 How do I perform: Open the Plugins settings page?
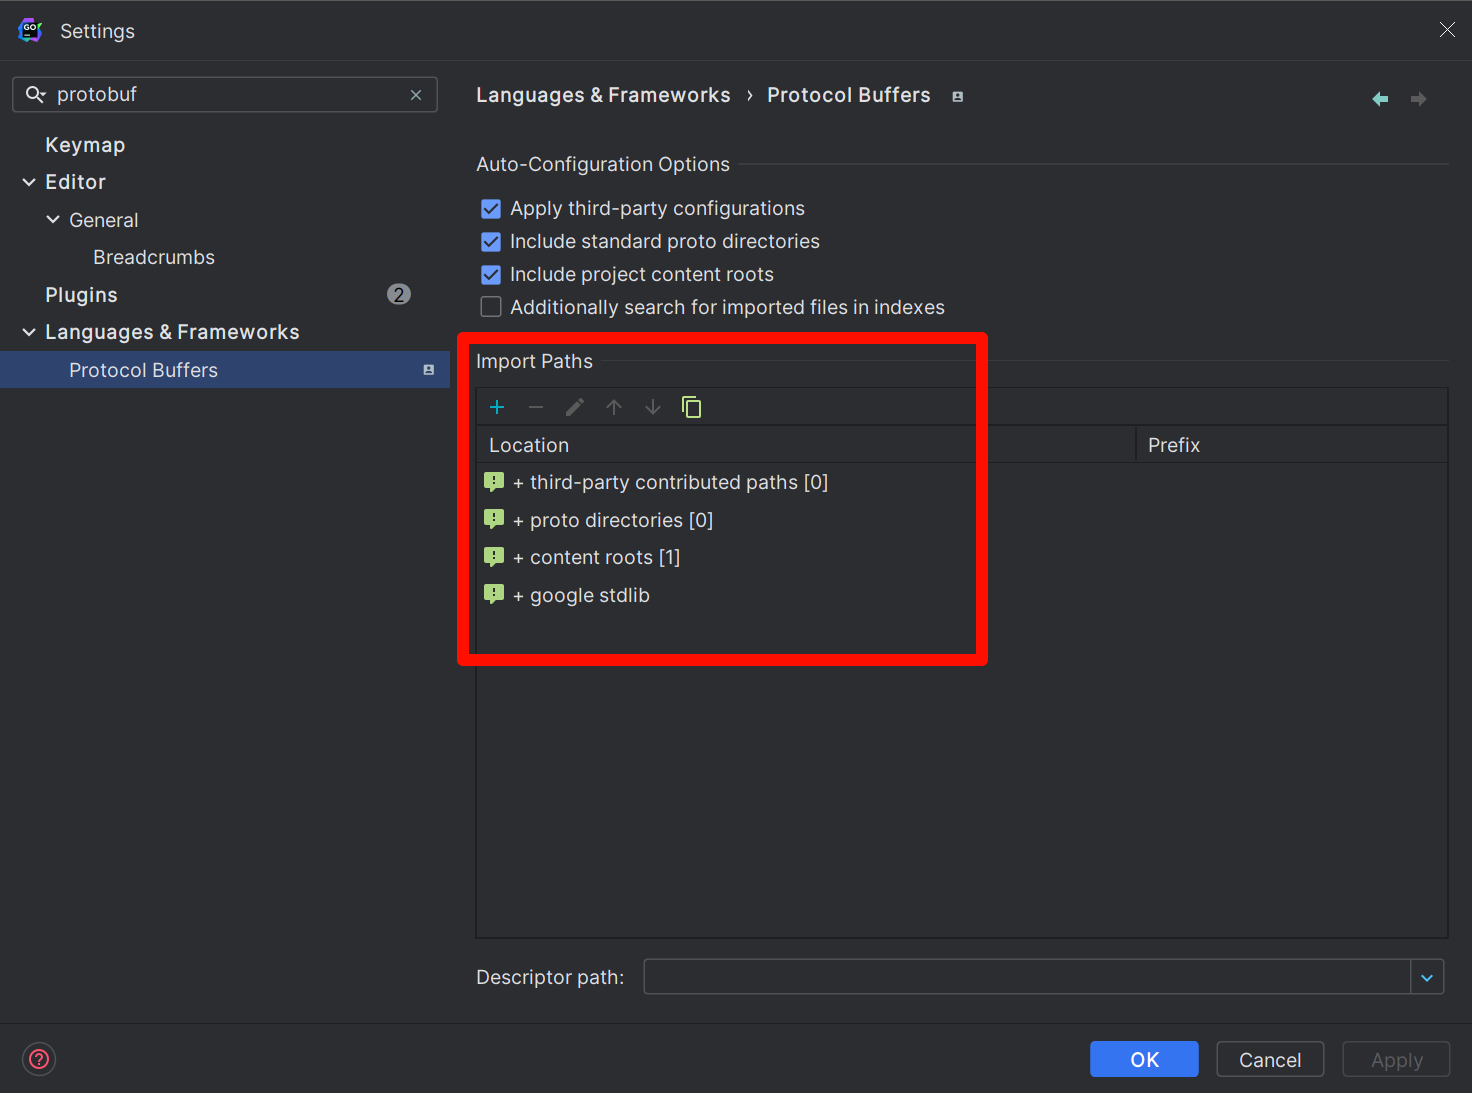tap(81, 295)
